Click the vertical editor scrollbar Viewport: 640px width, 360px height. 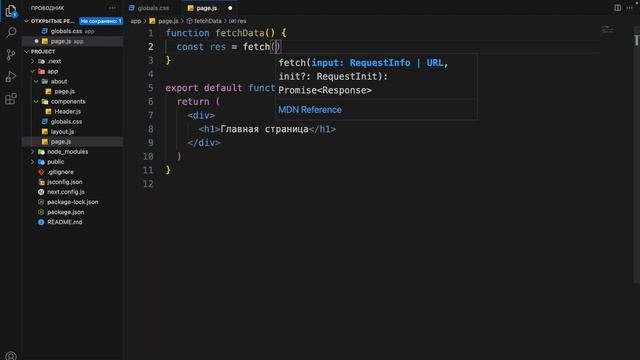coord(636,155)
